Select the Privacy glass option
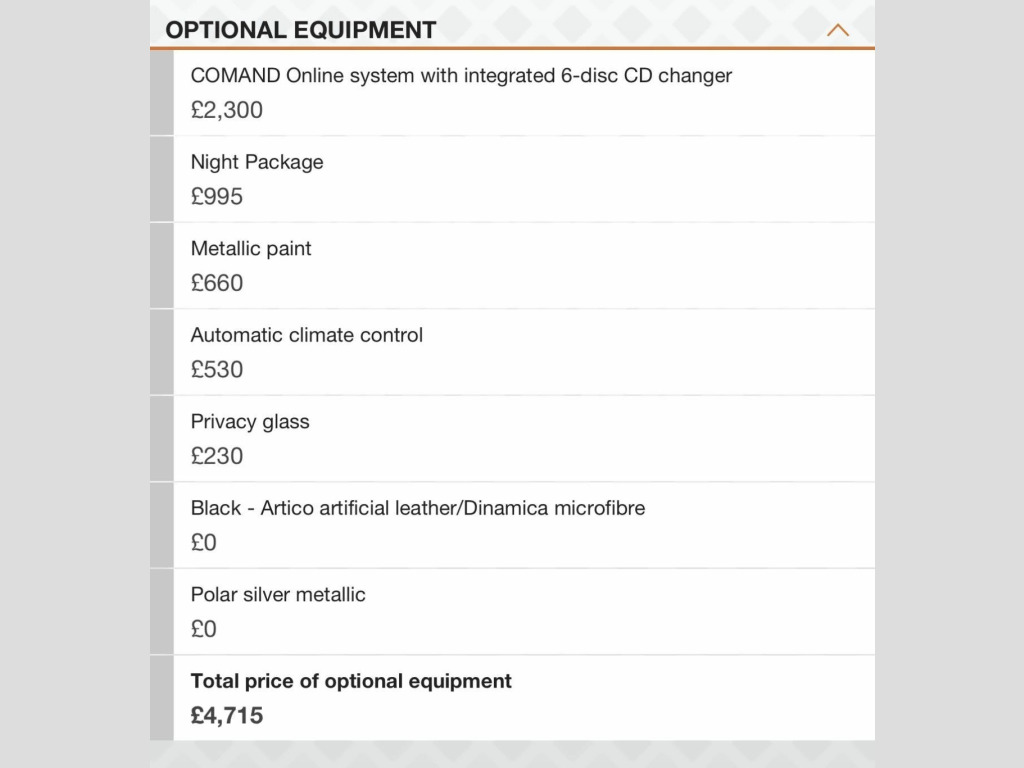The height and width of the screenshot is (768, 1024). (250, 421)
